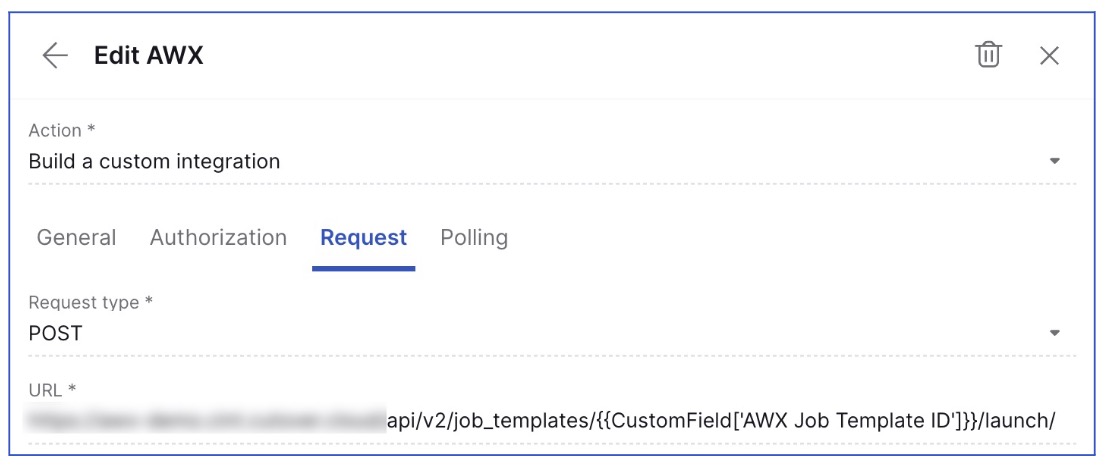Click the 'Request type *' field label
1110x466 pixels.
tap(90, 303)
